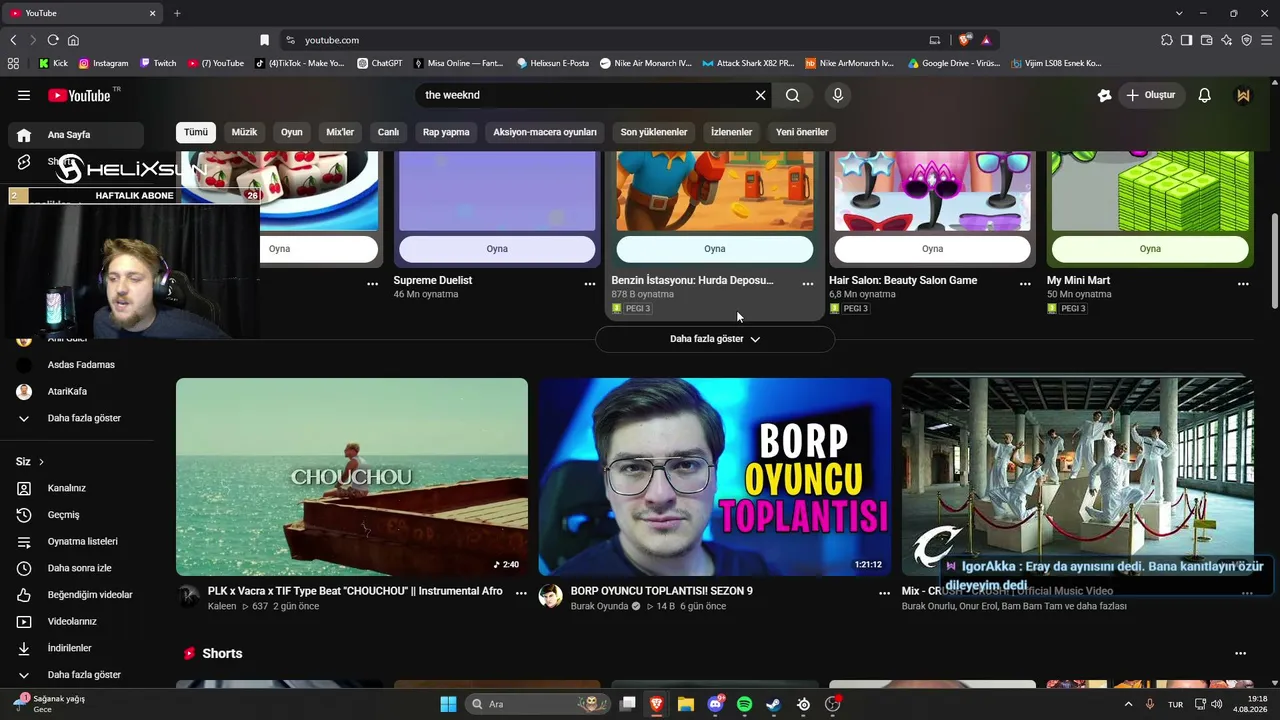Open Geçmiş history in the sidebar

point(76,515)
